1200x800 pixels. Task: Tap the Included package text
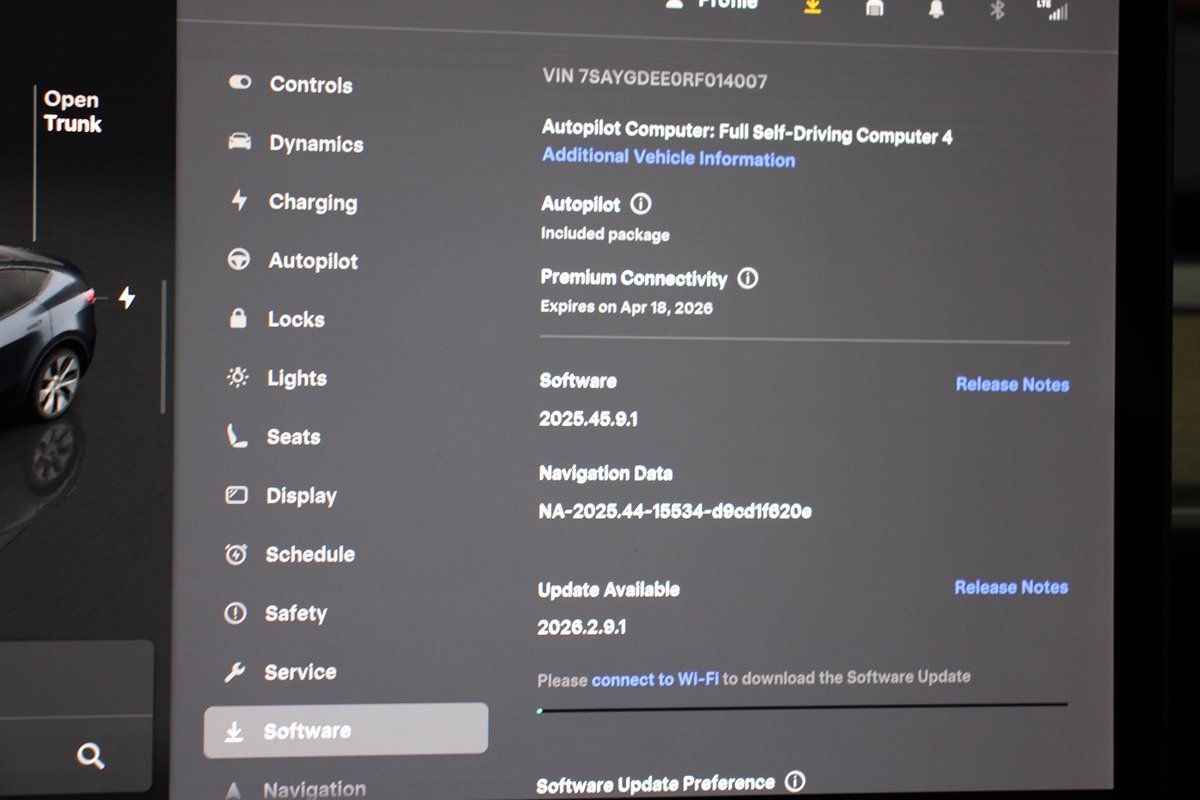click(605, 234)
